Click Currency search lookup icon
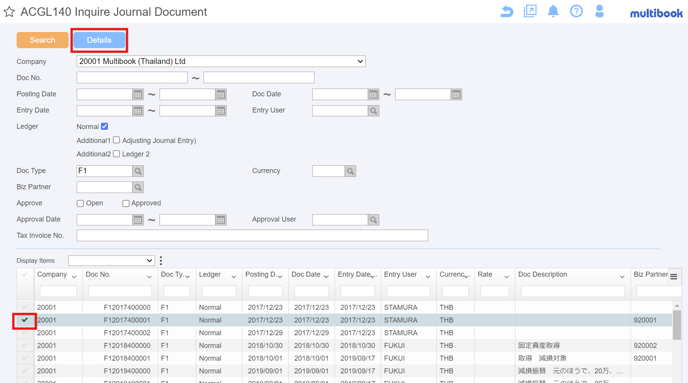The image size is (688, 383). (350, 171)
